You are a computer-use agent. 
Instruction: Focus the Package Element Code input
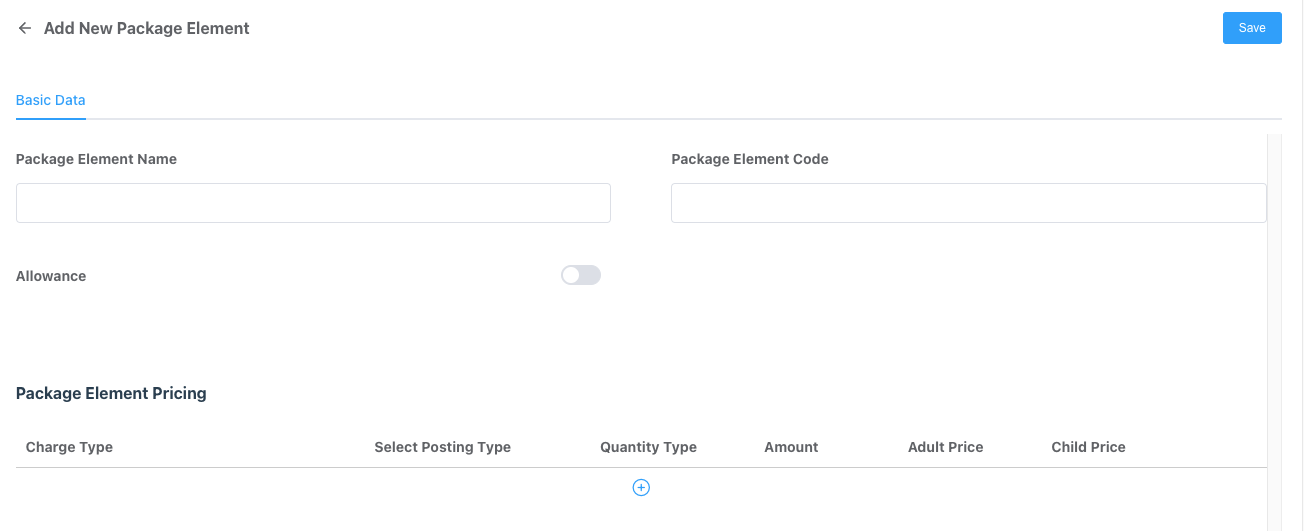point(968,203)
